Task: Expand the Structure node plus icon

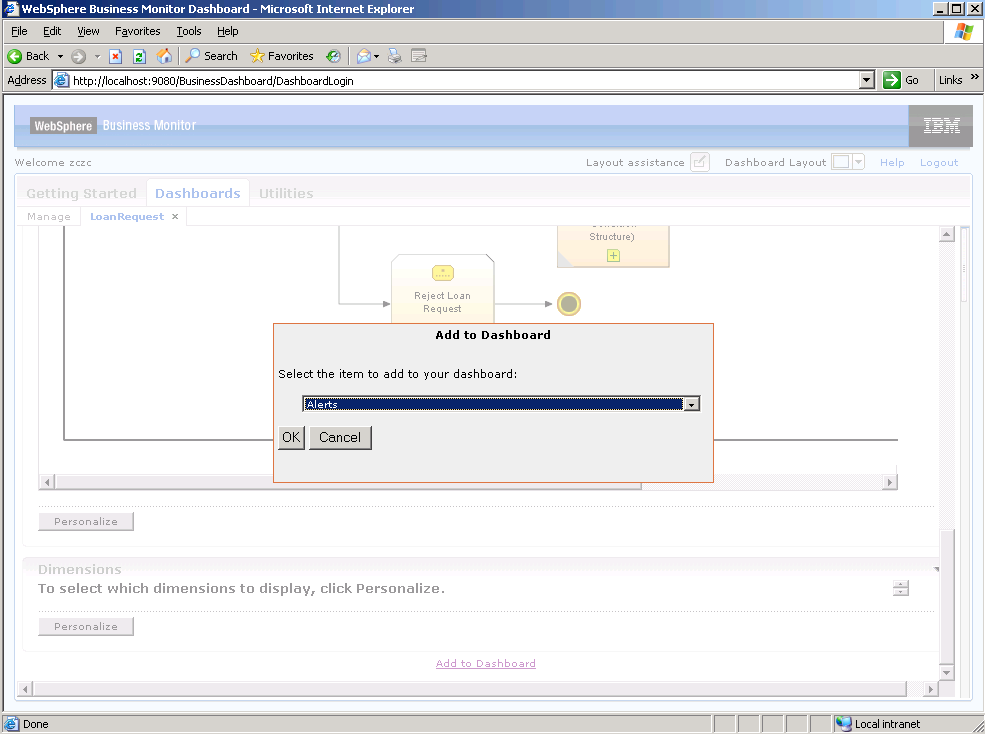Action: [613, 256]
